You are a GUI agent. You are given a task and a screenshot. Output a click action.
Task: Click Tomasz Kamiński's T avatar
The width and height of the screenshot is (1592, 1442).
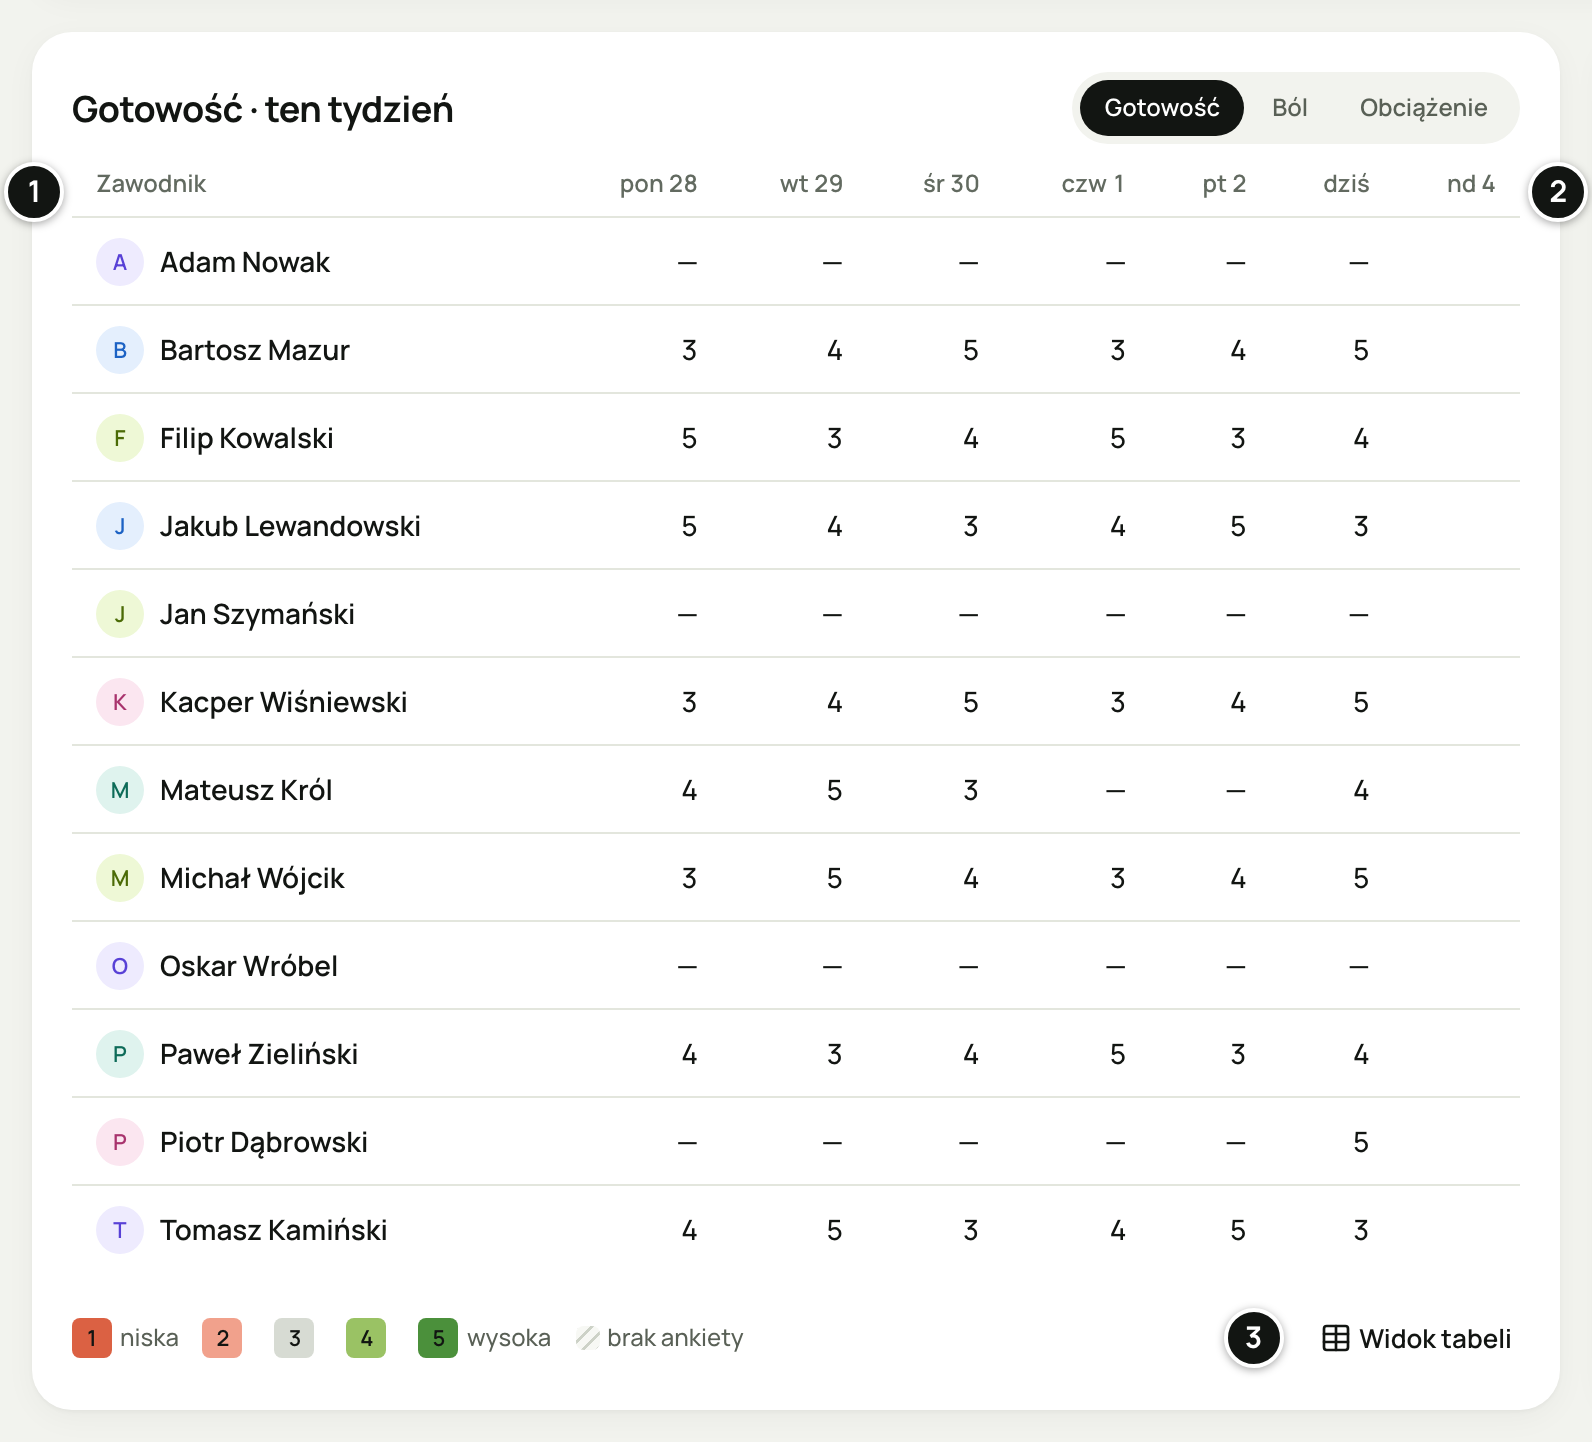tap(120, 1230)
